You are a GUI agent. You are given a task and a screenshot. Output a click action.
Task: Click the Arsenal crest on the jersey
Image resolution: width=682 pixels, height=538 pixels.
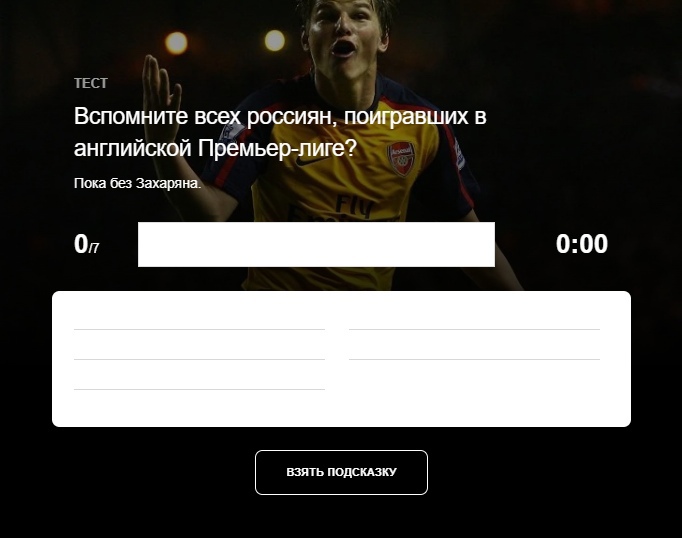click(401, 159)
